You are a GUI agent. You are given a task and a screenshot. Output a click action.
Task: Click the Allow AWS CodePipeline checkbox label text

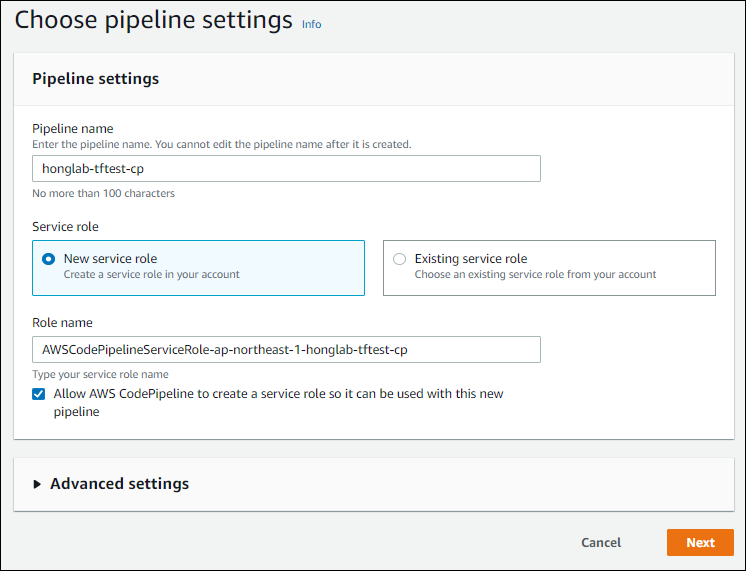pyautogui.click(x=278, y=394)
